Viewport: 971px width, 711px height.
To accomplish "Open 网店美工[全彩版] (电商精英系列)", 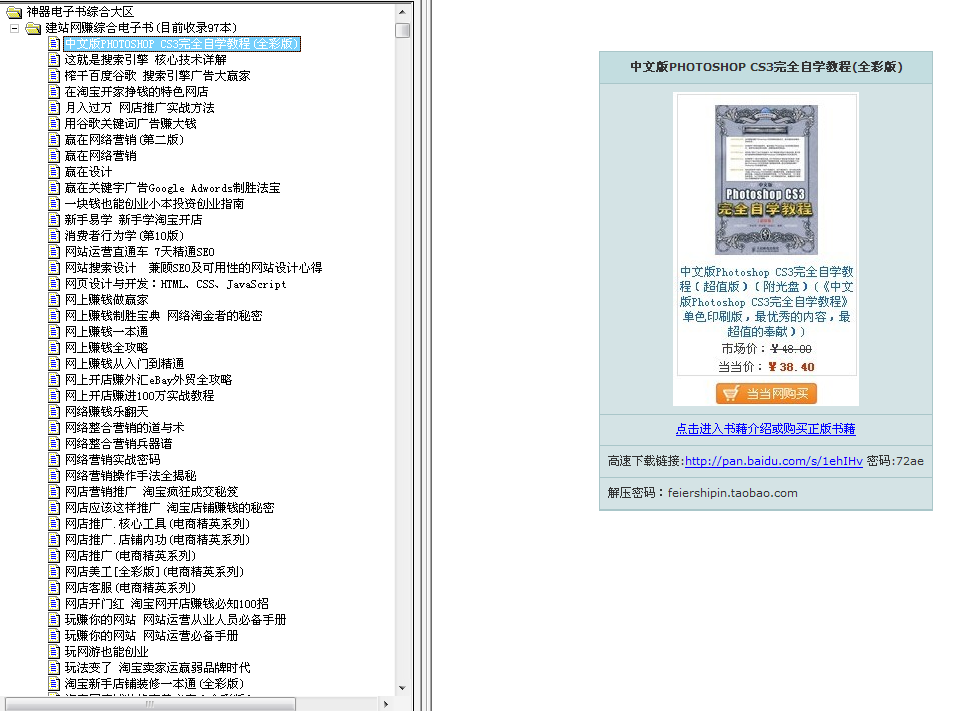I will point(154,572).
